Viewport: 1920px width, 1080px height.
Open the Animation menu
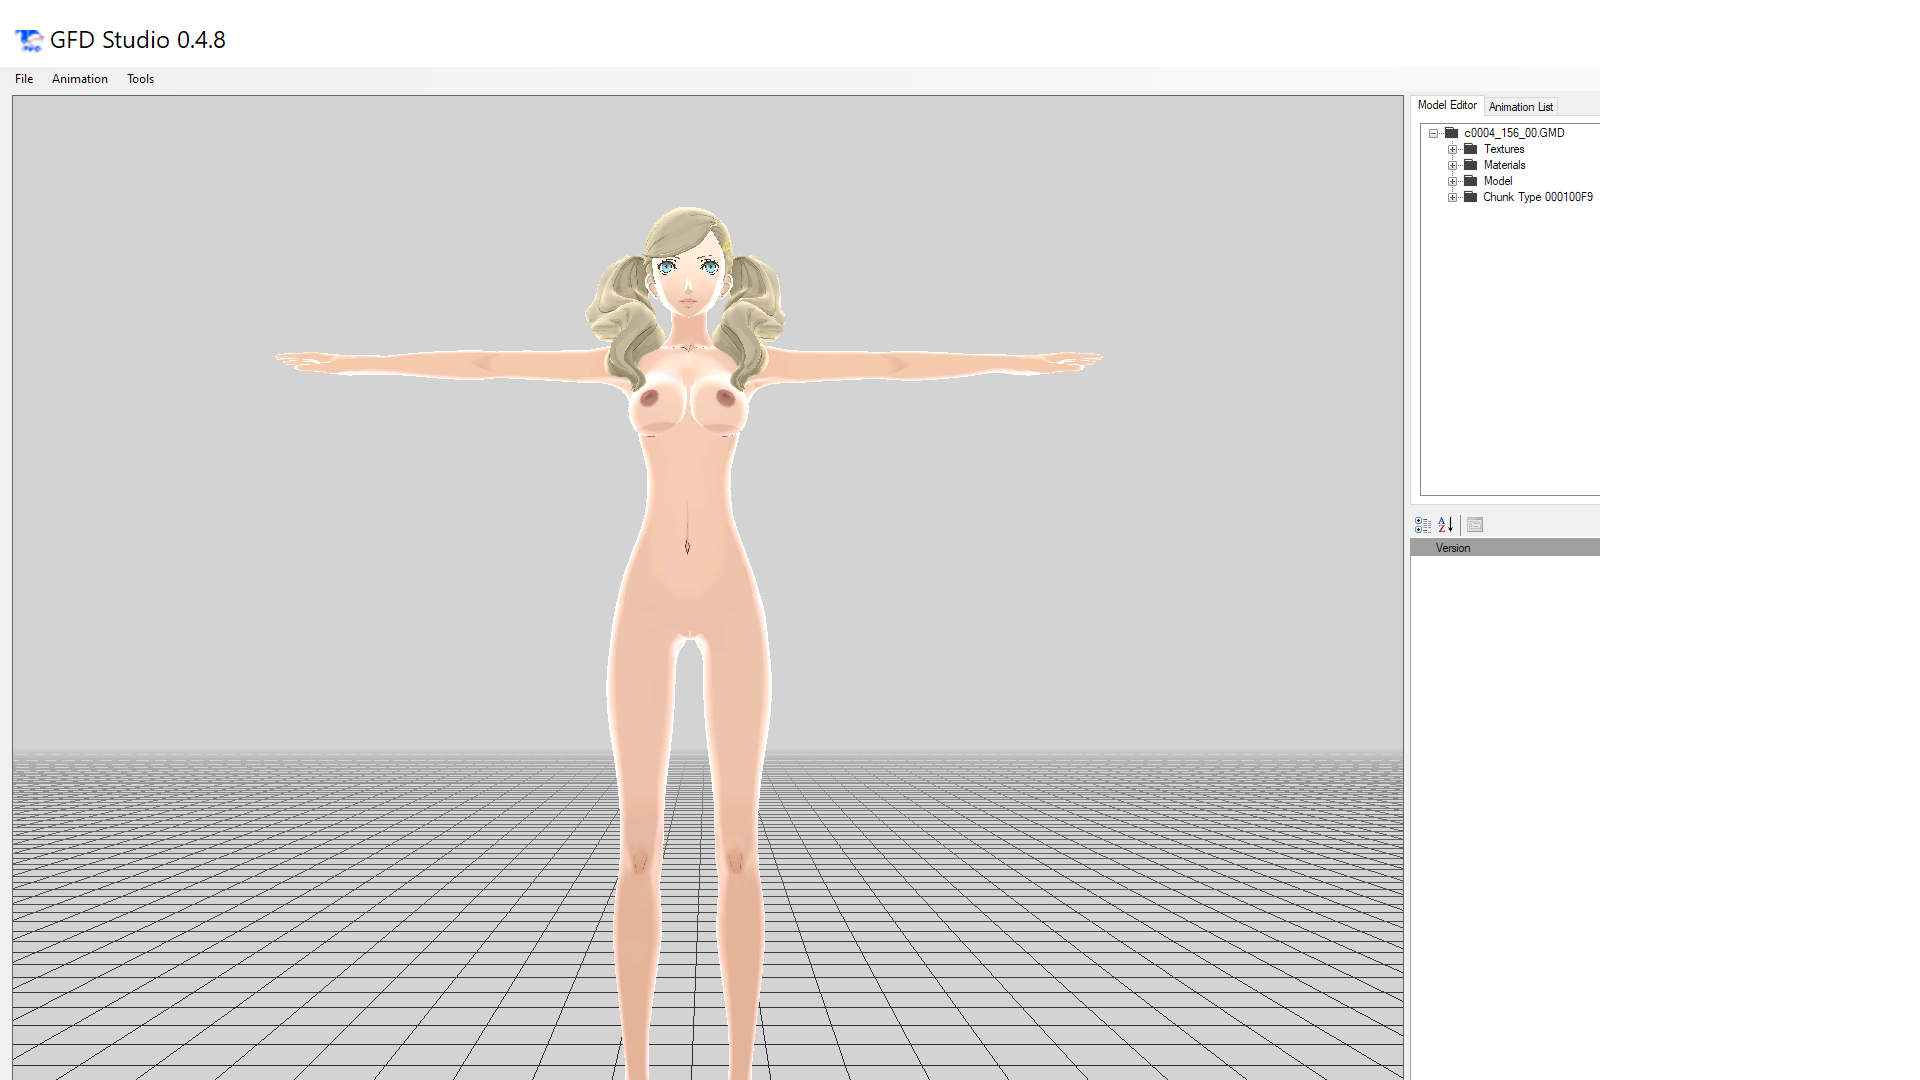pos(80,79)
